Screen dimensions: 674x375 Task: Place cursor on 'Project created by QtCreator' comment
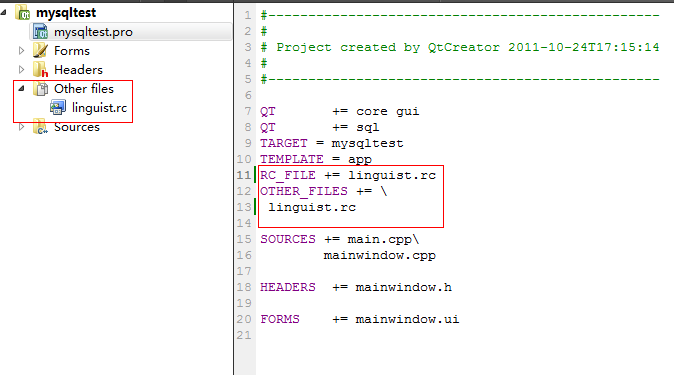pyautogui.click(x=388, y=47)
